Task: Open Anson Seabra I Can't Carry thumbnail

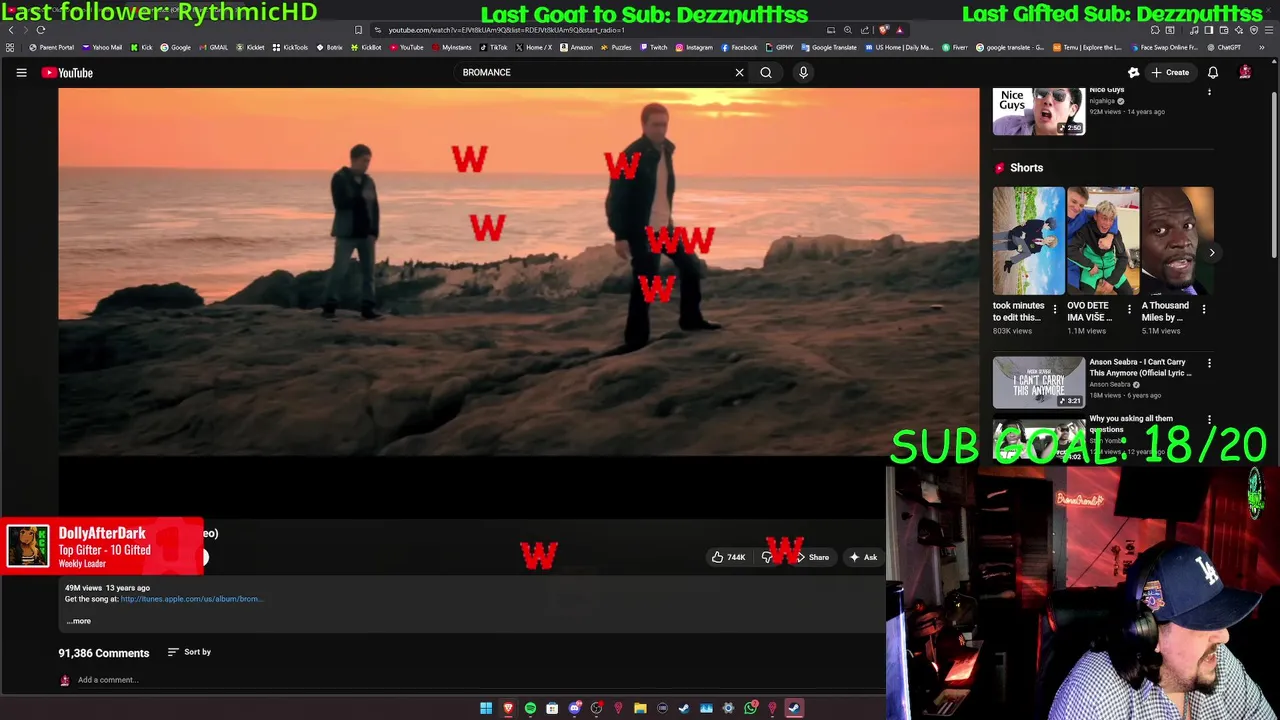Action: coord(1038,383)
